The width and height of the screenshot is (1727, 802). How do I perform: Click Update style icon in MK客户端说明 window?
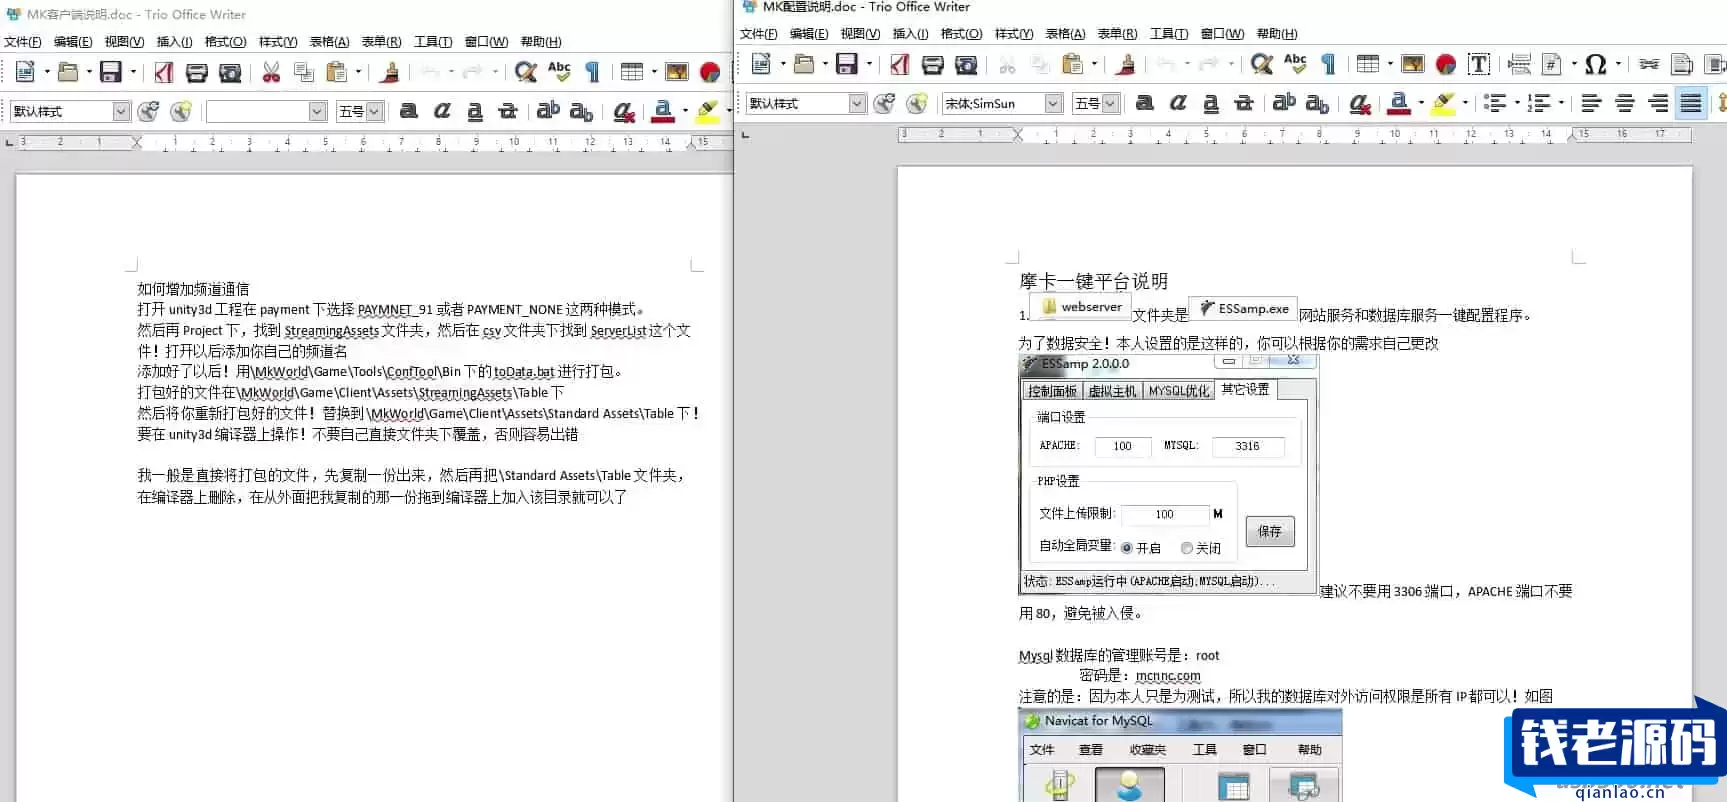148,111
